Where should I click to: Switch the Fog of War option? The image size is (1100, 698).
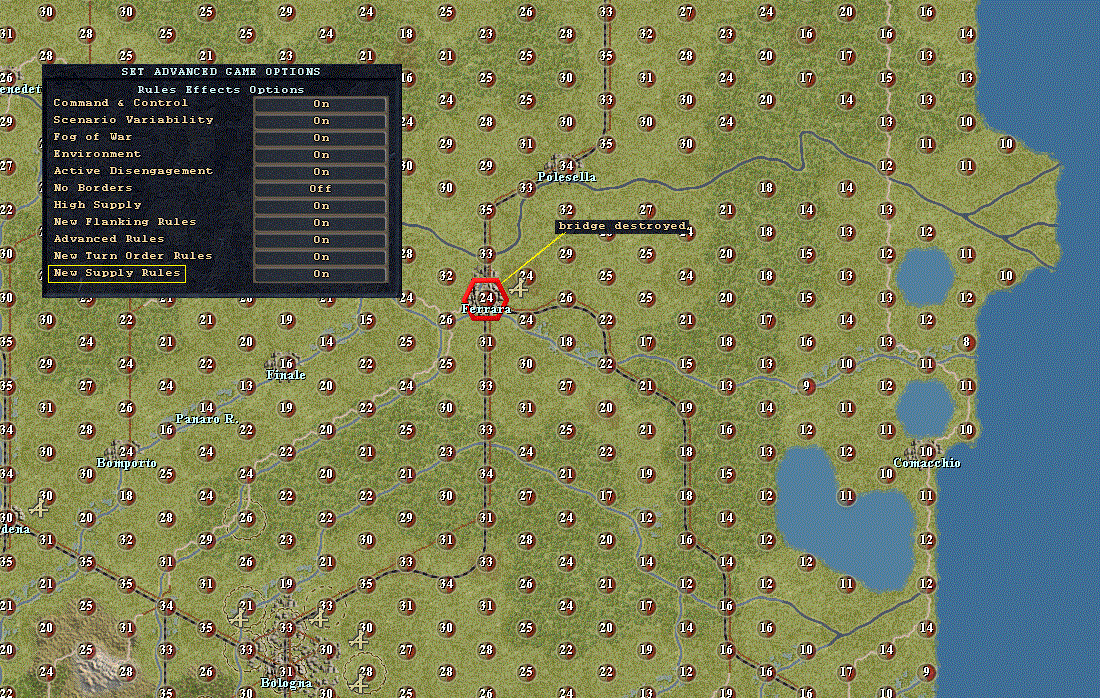(321, 137)
